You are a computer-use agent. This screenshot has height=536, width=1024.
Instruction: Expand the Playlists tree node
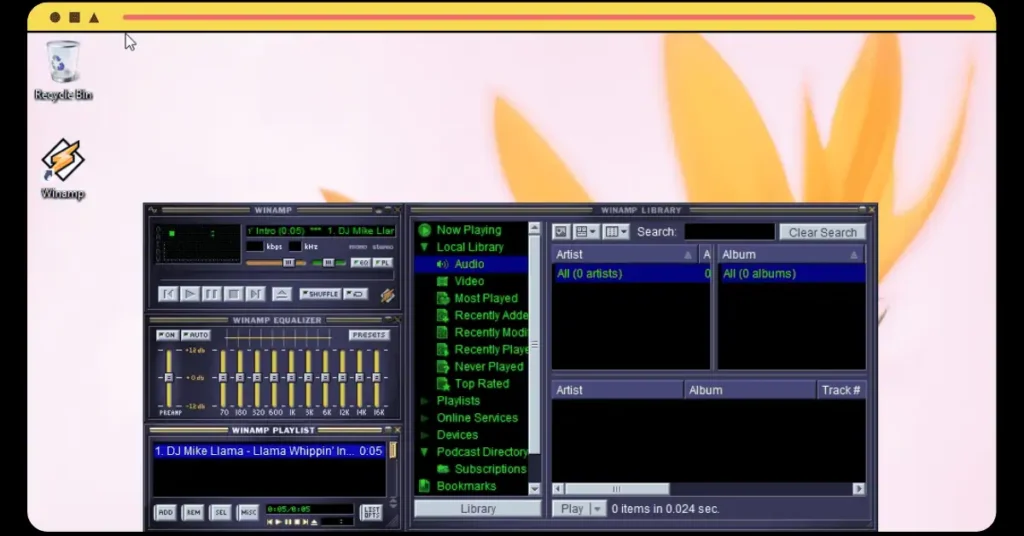424,401
